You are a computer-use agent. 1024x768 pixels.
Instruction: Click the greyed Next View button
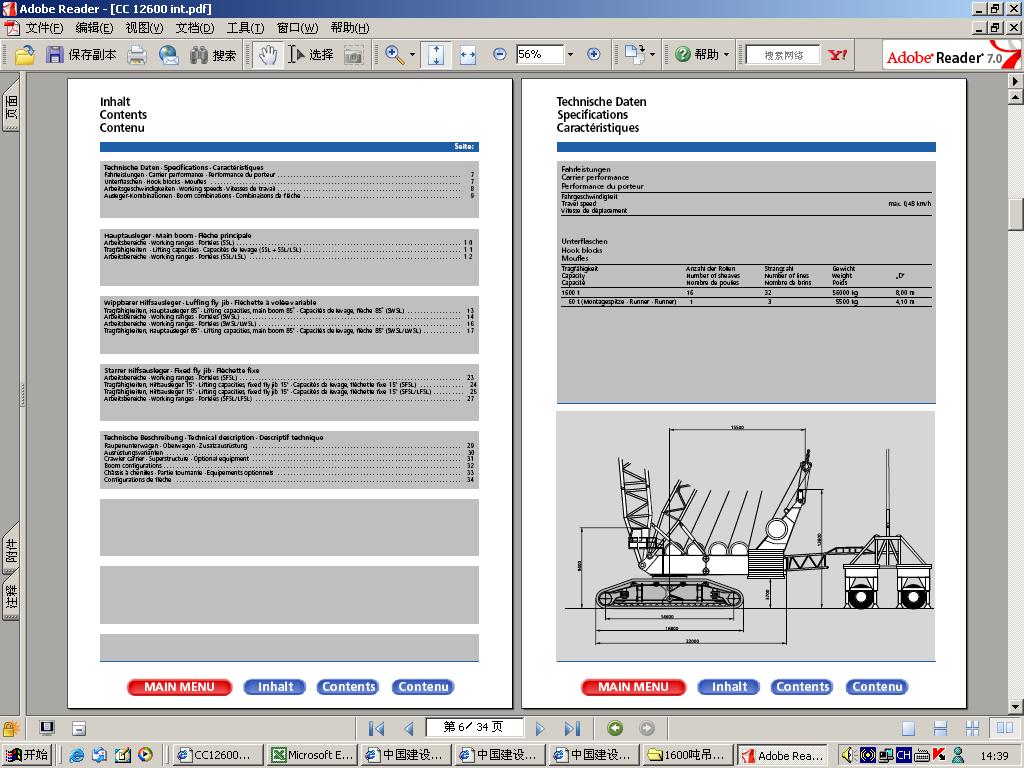coord(647,728)
